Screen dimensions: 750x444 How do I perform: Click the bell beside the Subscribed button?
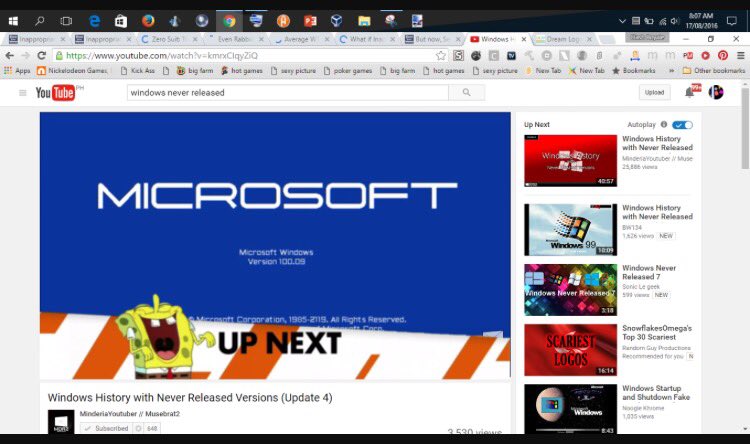(x=139, y=428)
